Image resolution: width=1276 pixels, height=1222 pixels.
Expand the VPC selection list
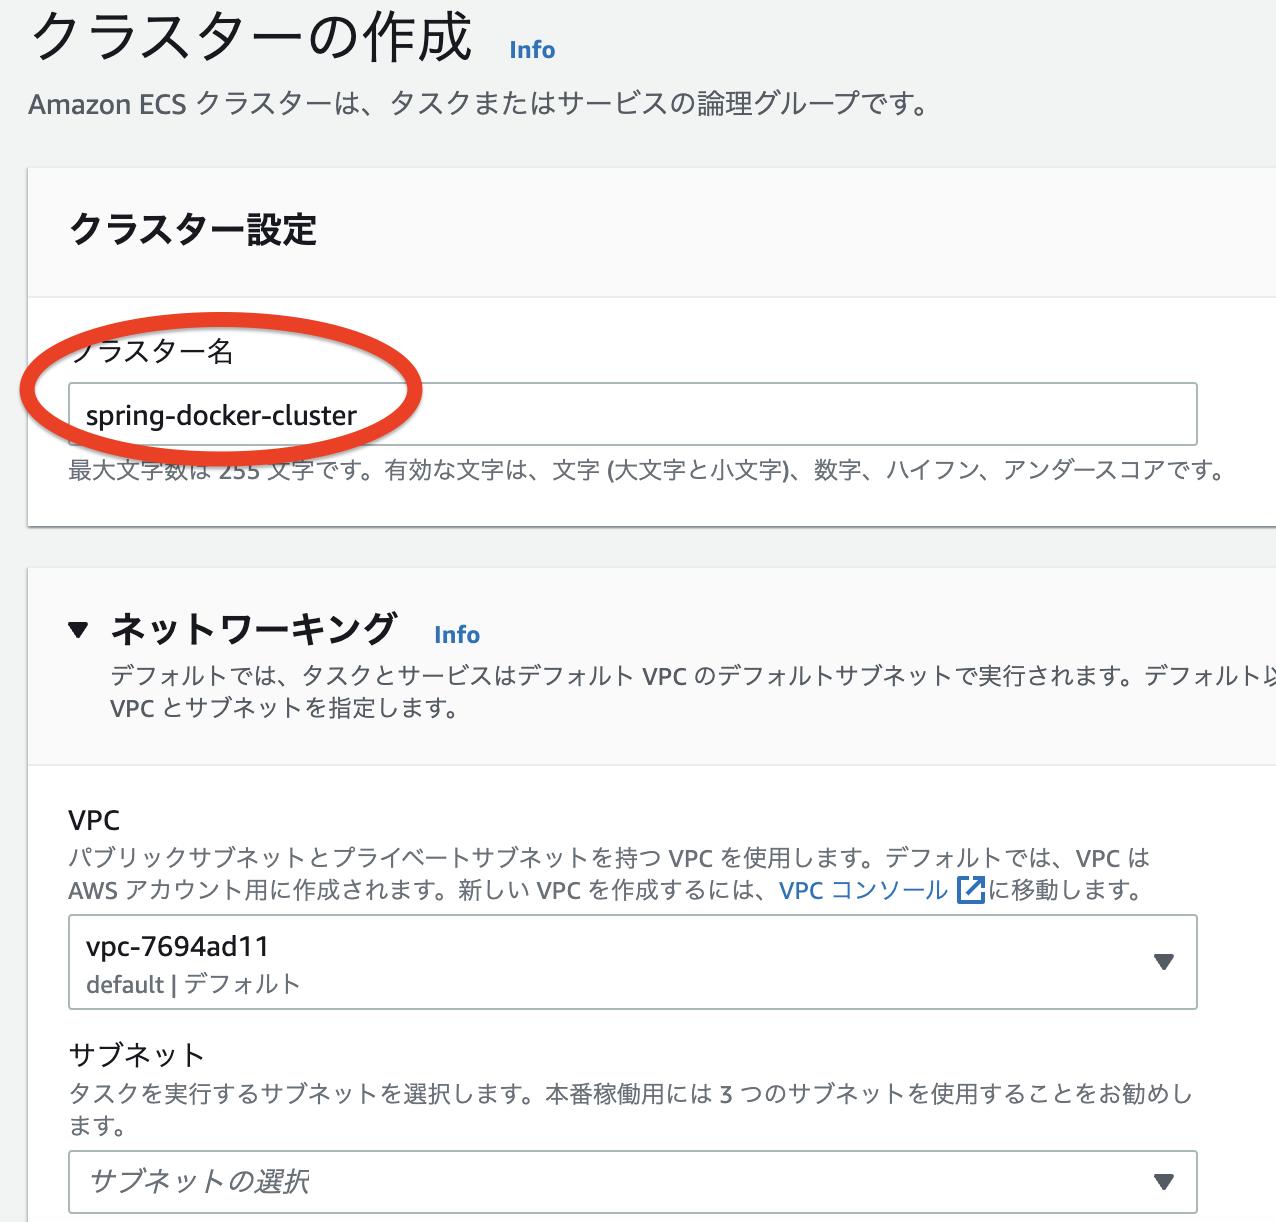1163,962
